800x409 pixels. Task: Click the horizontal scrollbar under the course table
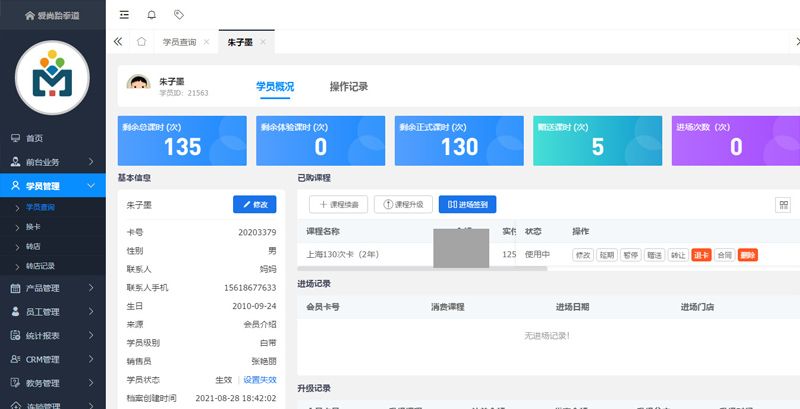[x=422, y=268]
